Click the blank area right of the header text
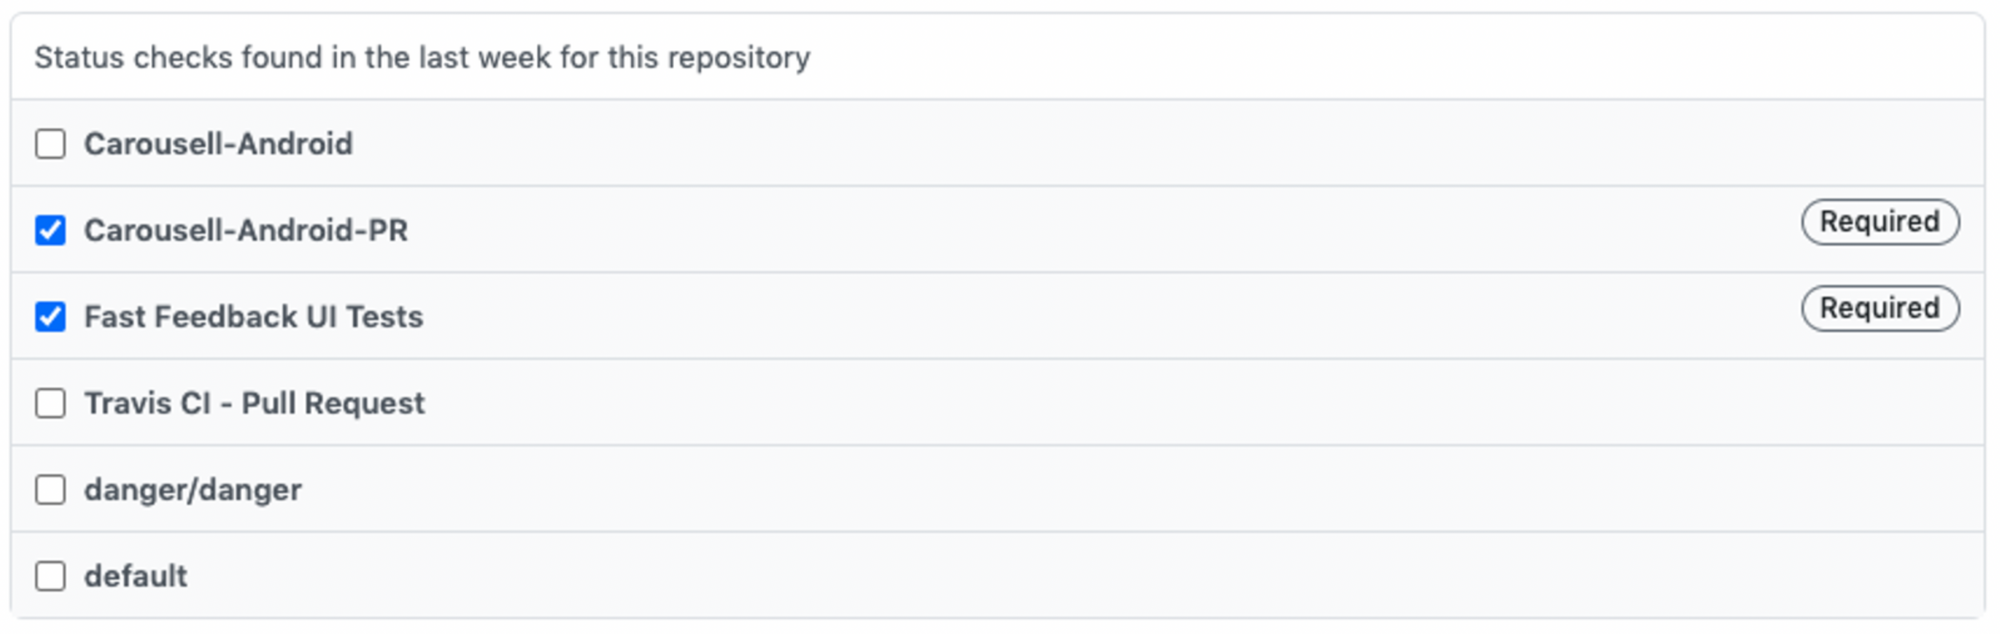 [1400, 58]
